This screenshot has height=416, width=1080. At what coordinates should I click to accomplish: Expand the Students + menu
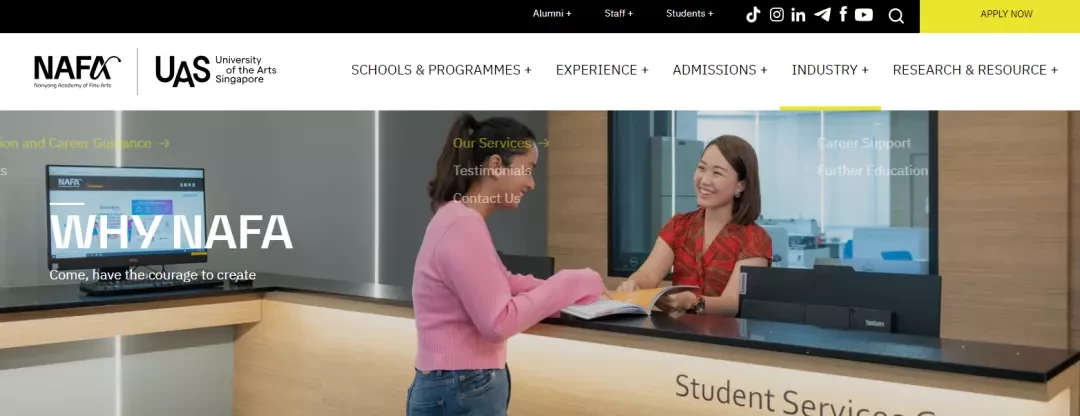click(689, 14)
